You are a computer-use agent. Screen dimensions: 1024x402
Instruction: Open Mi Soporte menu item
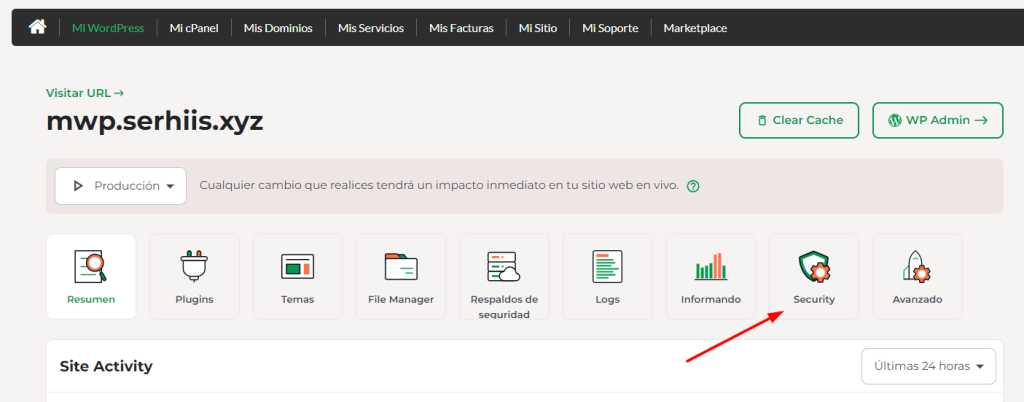tap(610, 28)
